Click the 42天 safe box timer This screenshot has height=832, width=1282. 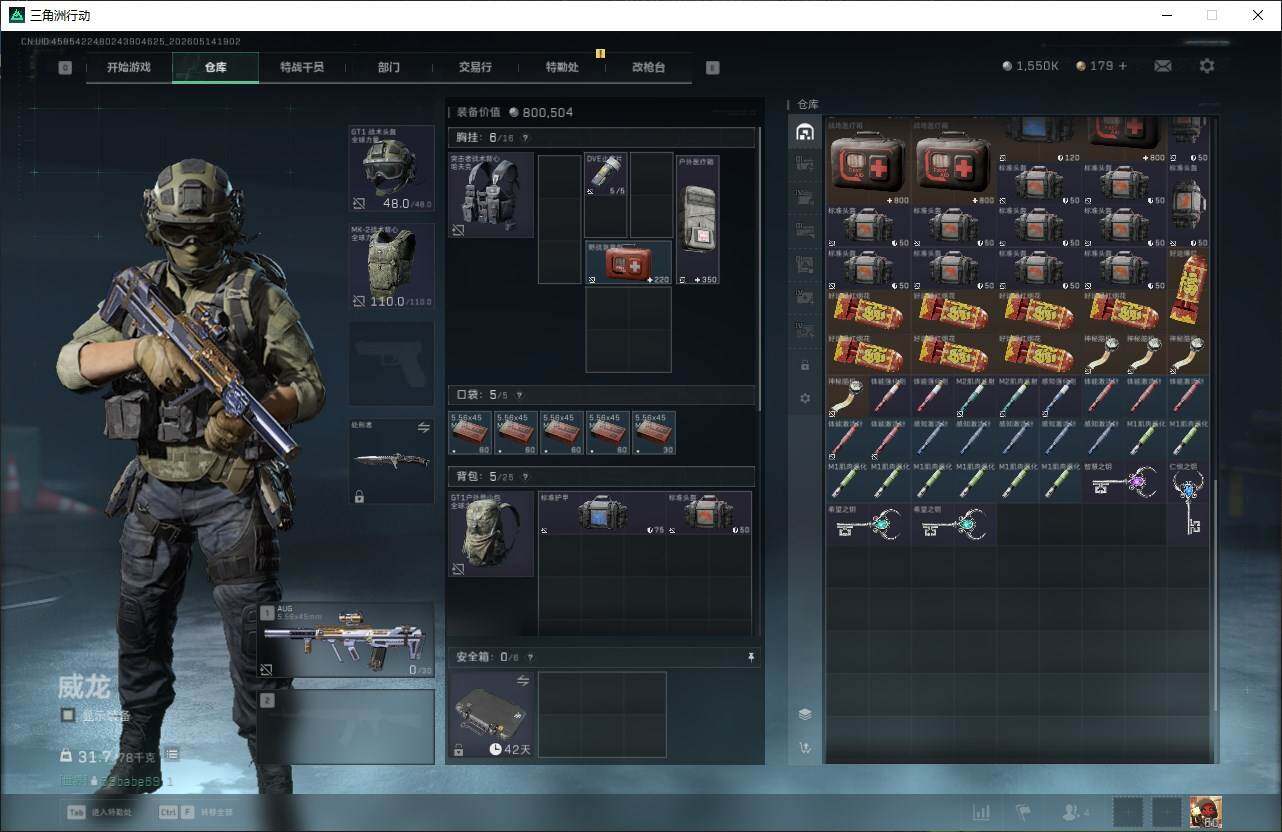[x=510, y=749]
